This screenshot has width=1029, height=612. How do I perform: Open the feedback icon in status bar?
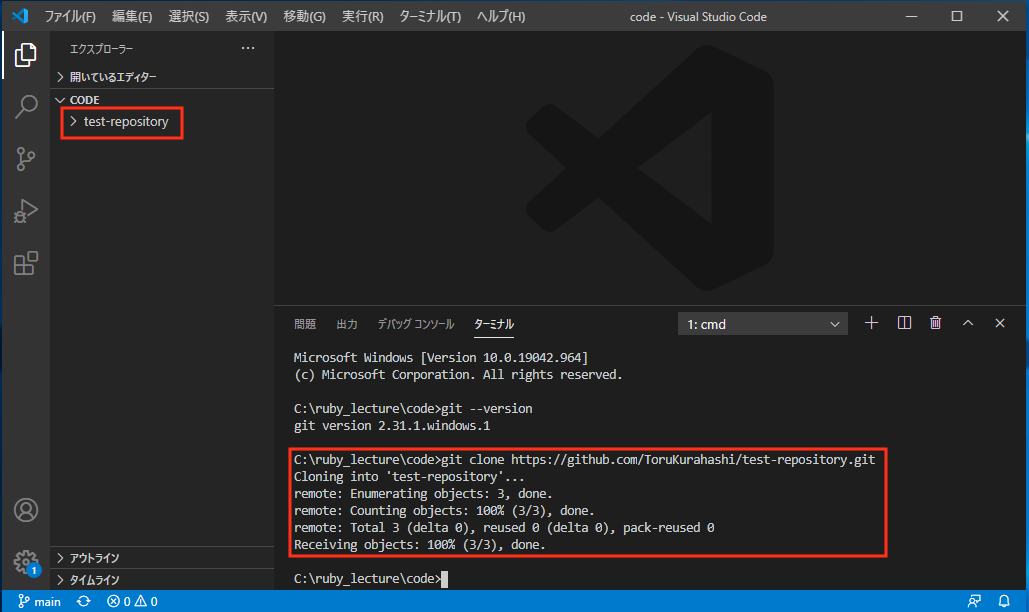[974, 602]
